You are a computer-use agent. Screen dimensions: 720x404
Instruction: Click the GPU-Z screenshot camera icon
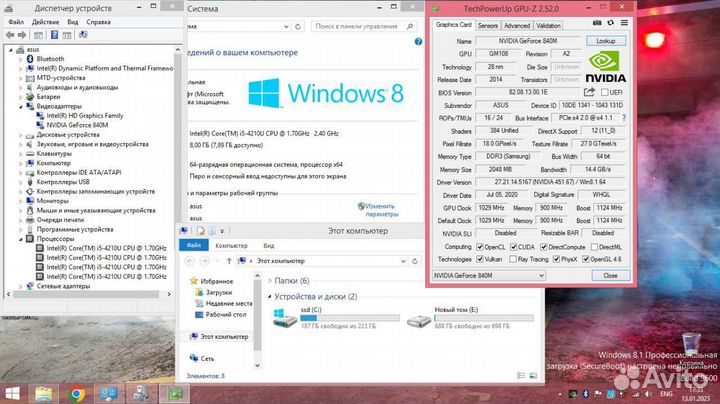(597, 22)
